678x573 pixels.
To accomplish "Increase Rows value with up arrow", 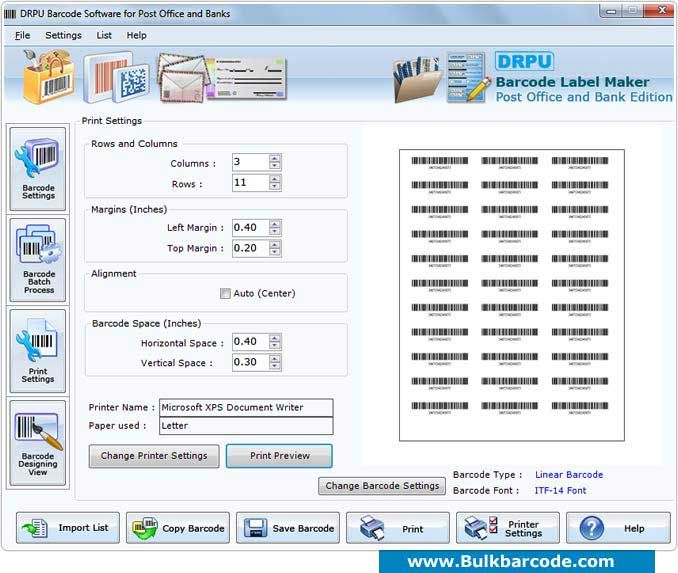I will (275, 179).
